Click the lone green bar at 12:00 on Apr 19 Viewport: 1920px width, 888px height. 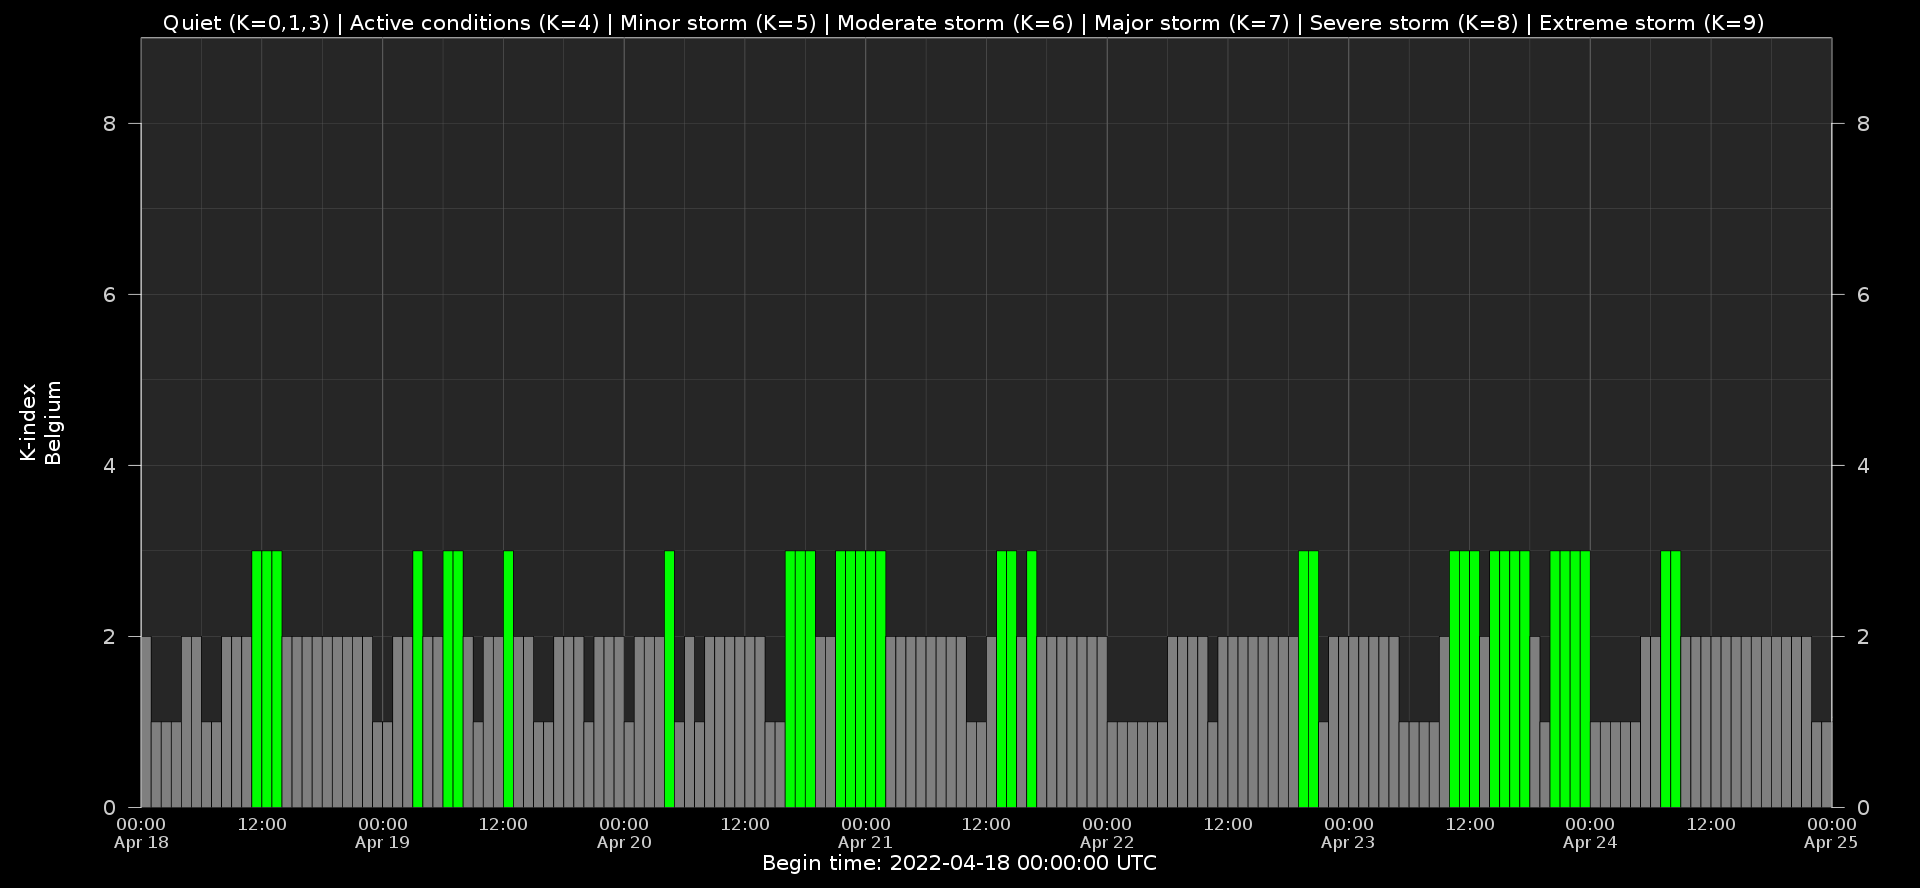tap(508, 679)
